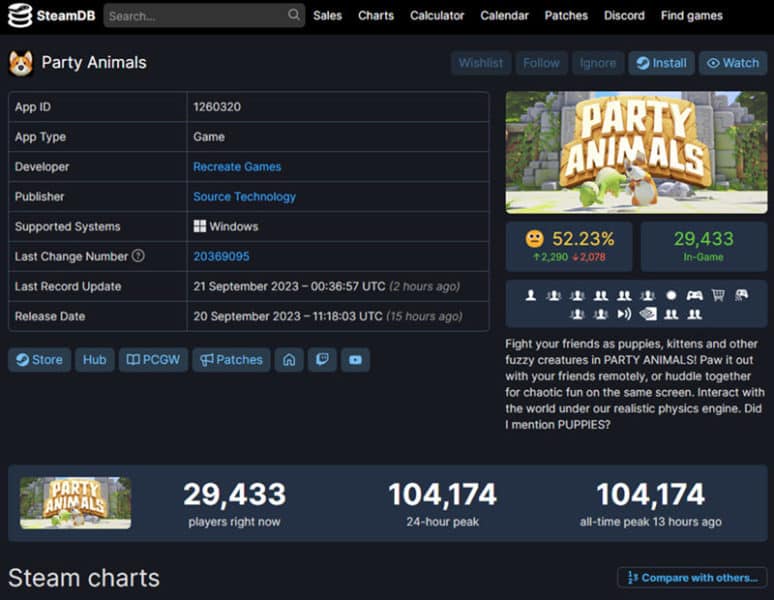The height and width of the screenshot is (600, 774).
Task: Select the single-player category icon
Action: pyautogui.click(x=531, y=295)
